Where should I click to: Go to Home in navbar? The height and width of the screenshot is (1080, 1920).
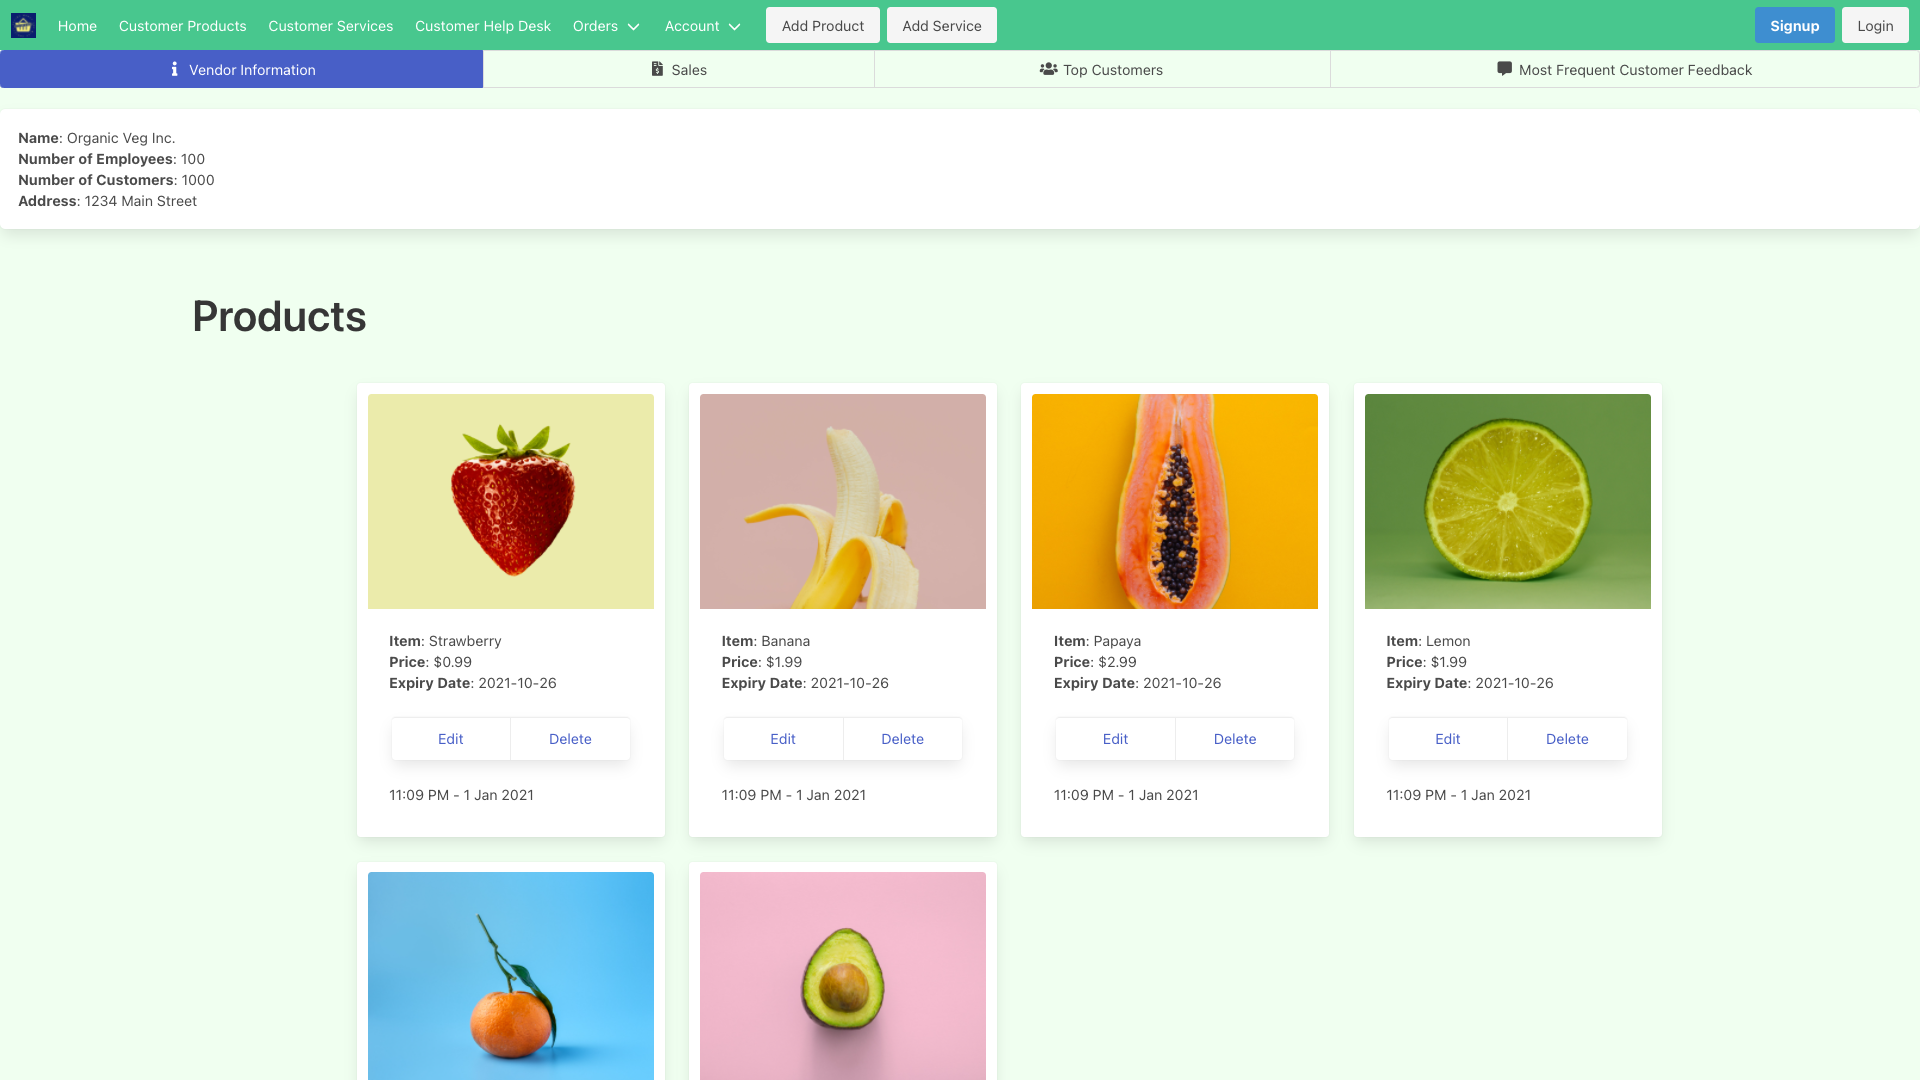pos(77,26)
